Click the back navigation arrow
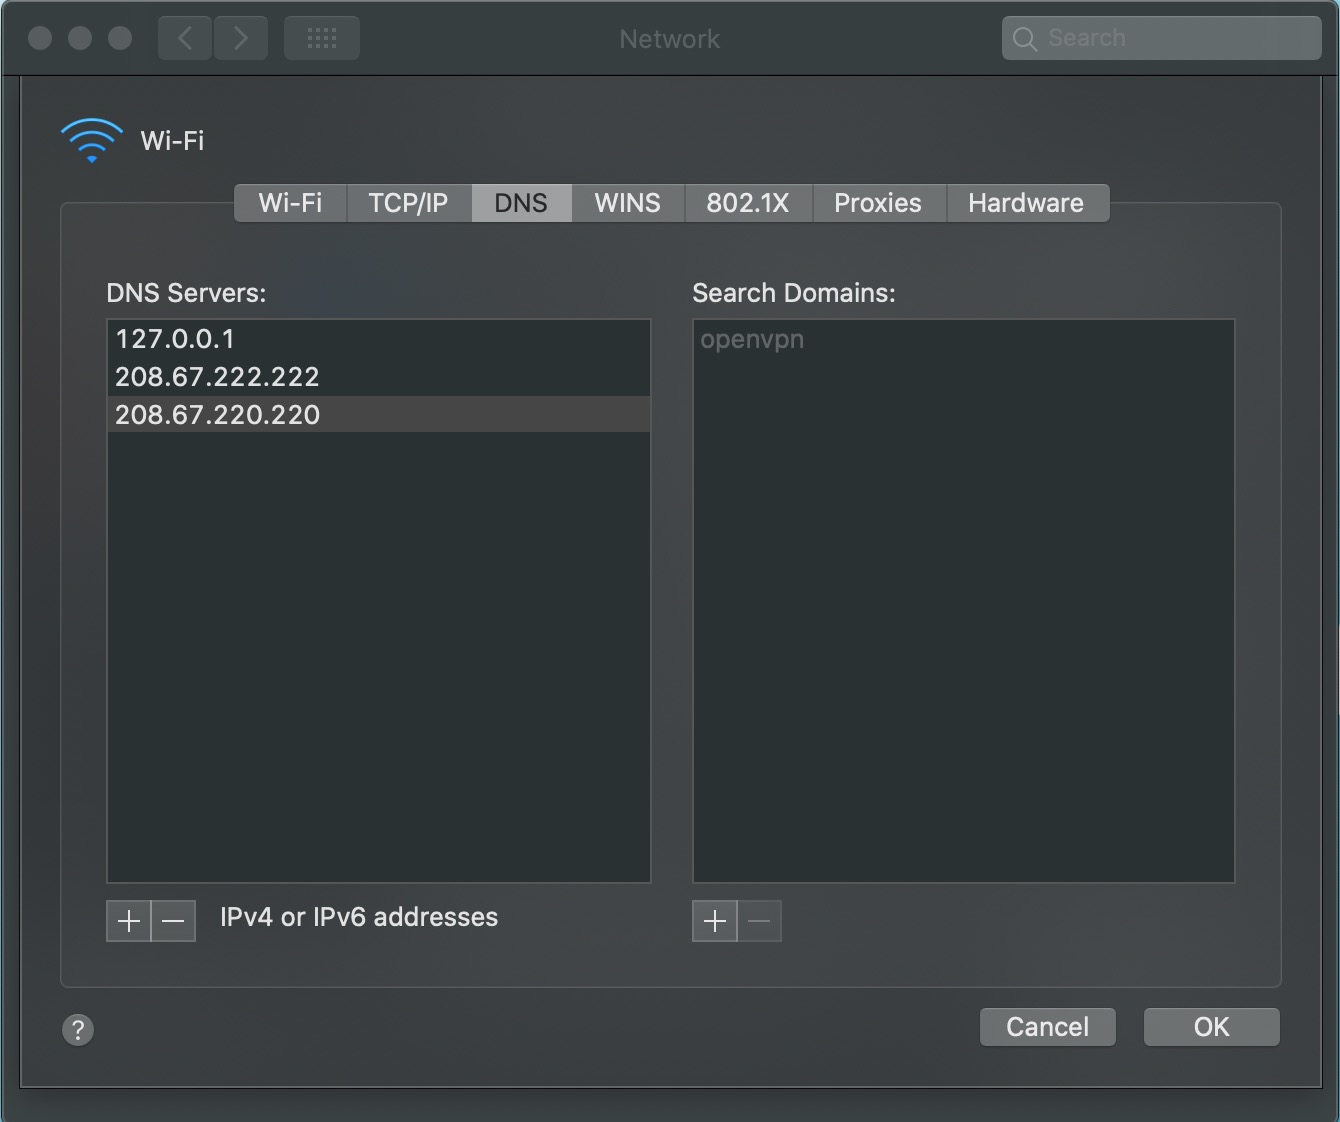1340x1122 pixels. (184, 38)
